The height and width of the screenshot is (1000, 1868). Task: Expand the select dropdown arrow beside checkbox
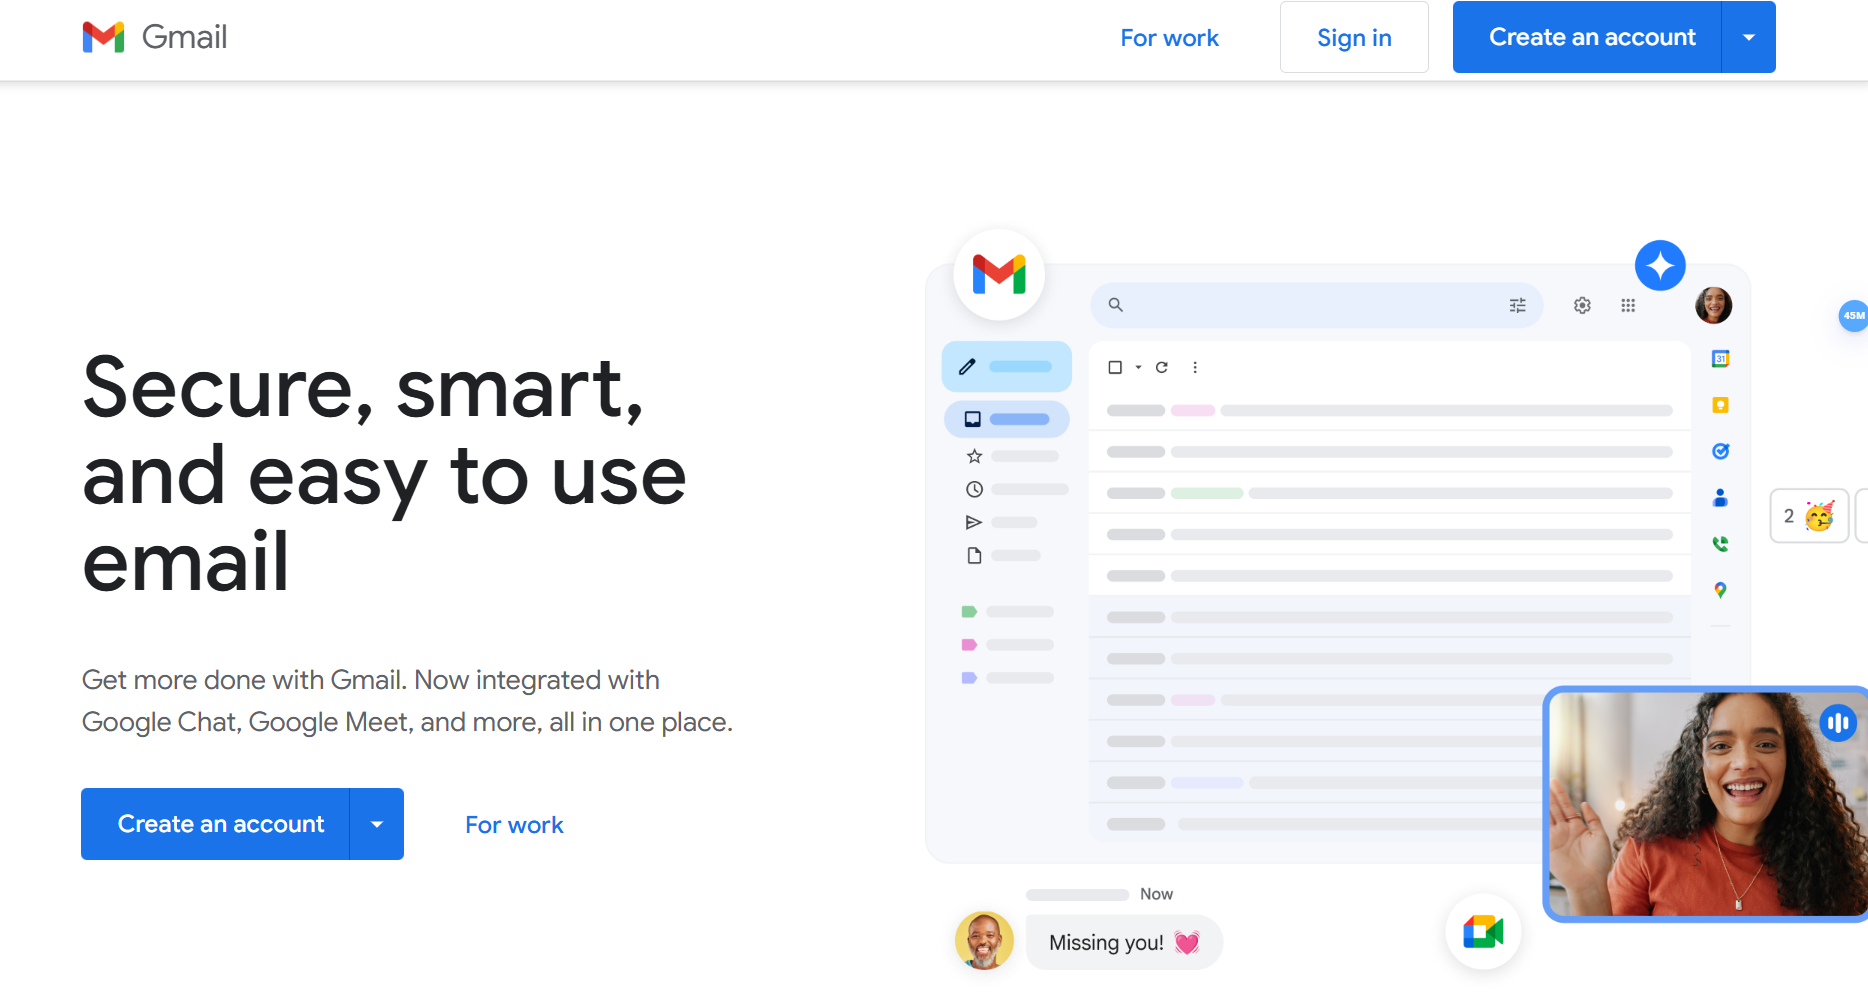pyautogui.click(x=1138, y=367)
